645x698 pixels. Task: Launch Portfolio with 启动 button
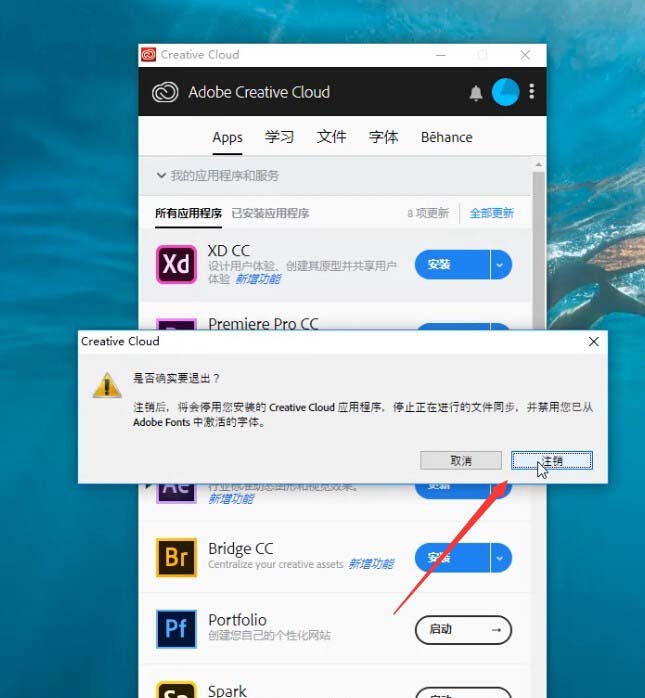pyautogui.click(x=463, y=629)
